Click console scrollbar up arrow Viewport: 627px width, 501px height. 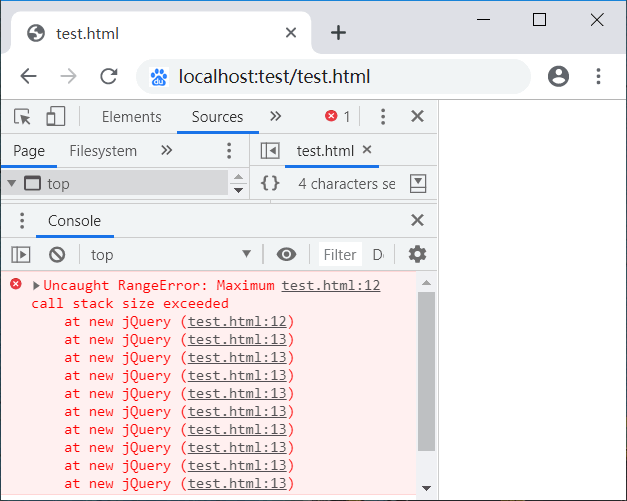coord(426,283)
